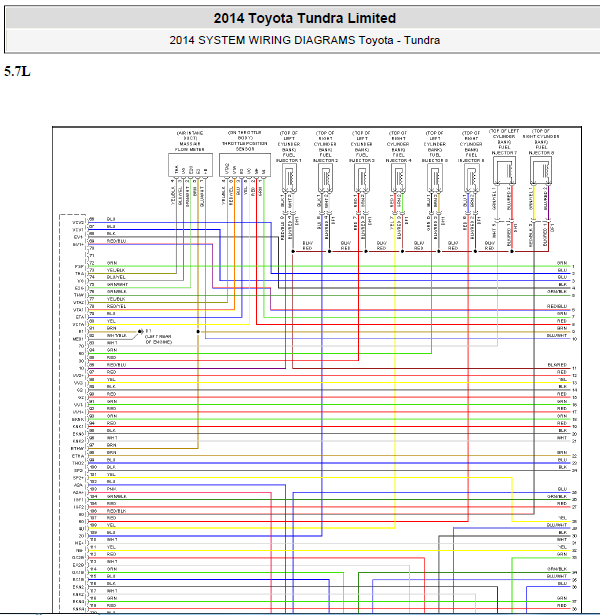Screen dimensions: 600x615
Task: Click the '2014 Toyota Tundra Limited' title
Action: (305, 18)
